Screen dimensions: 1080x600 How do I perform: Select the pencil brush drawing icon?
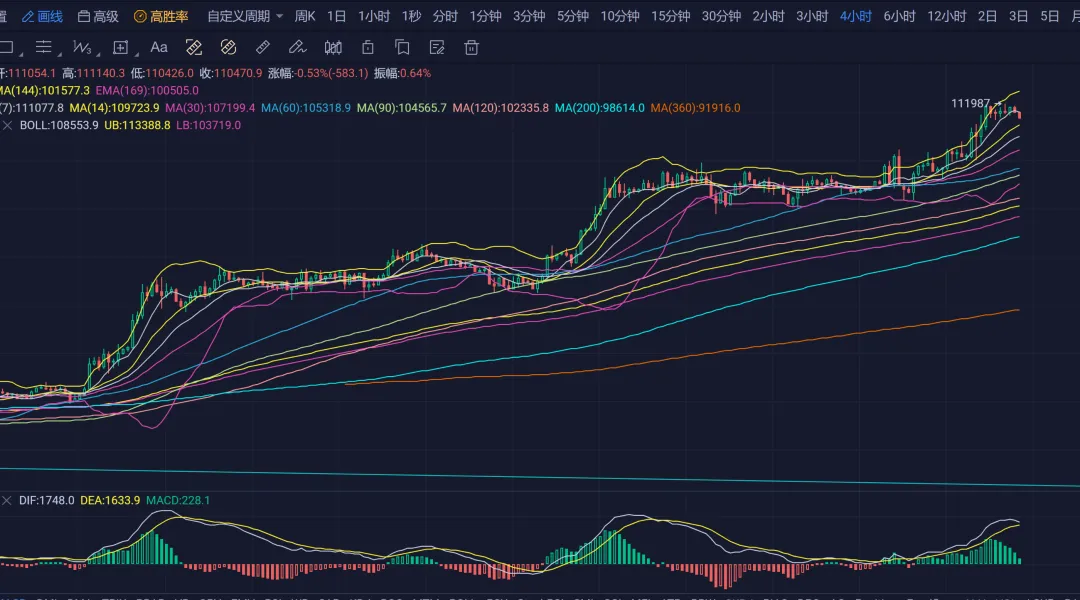(296, 47)
